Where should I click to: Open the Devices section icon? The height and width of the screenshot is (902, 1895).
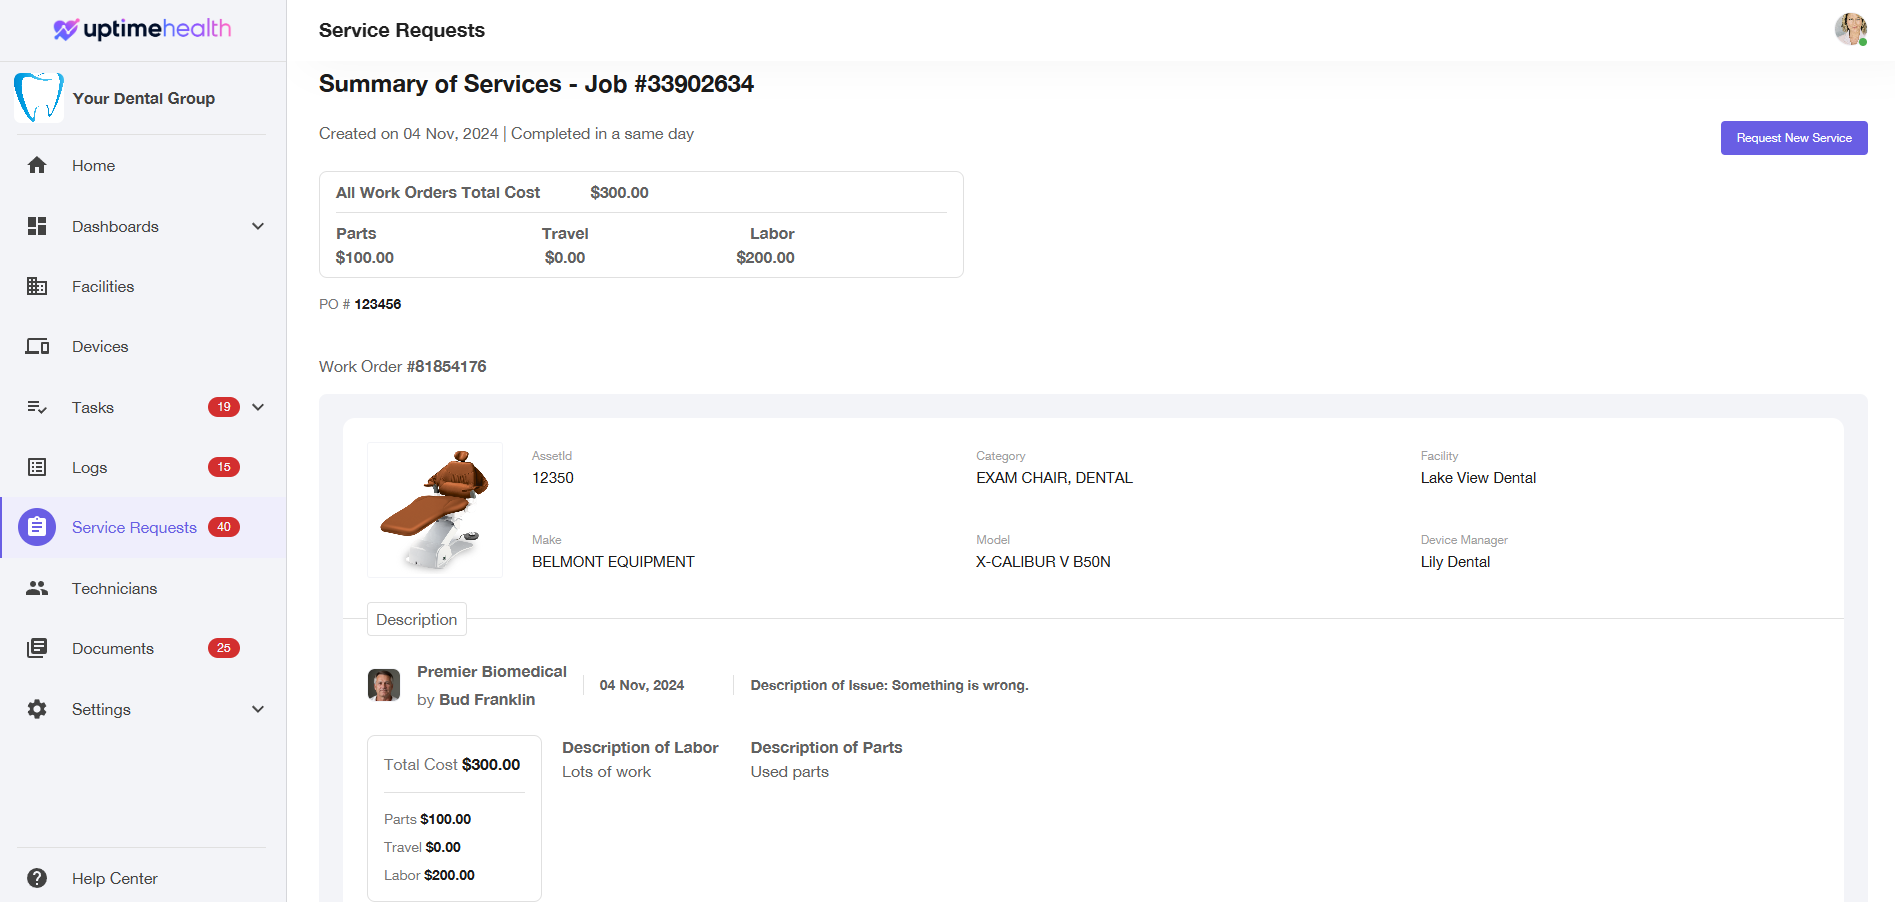tap(37, 346)
